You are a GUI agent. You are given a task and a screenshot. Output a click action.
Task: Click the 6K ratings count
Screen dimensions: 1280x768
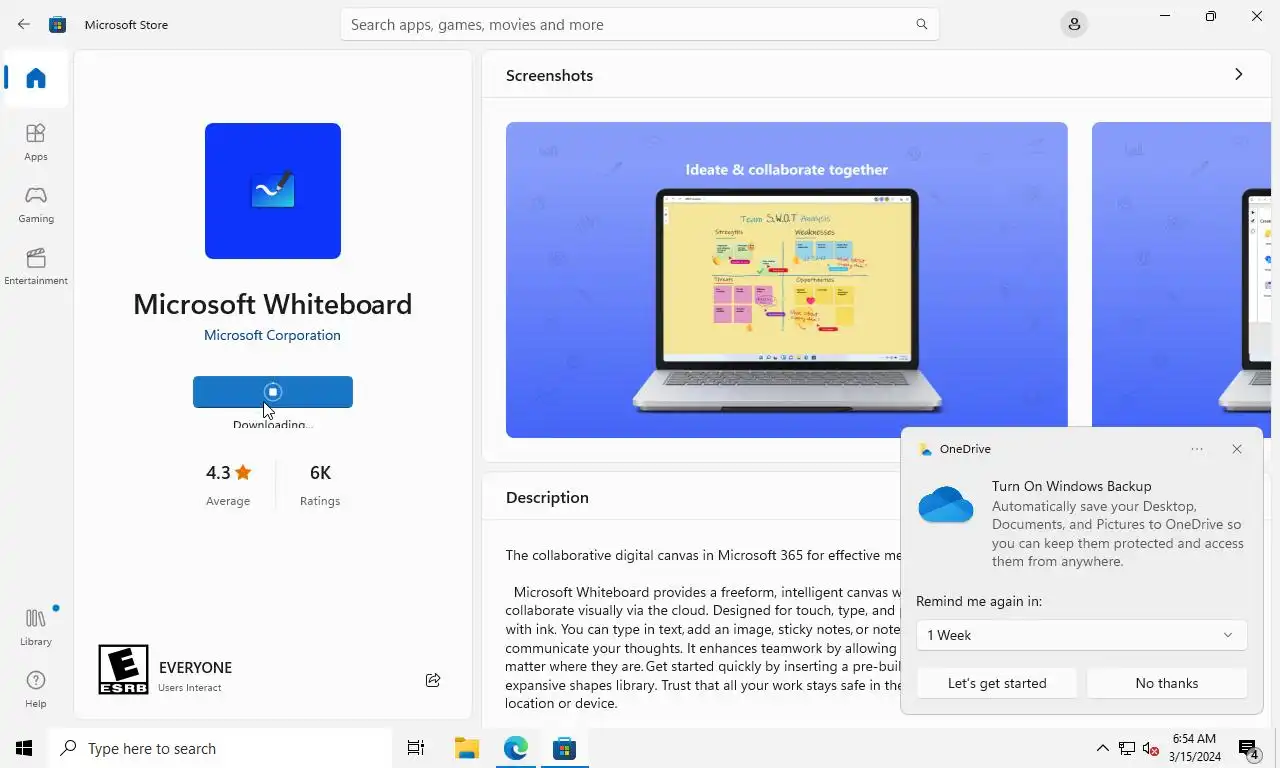320,484
